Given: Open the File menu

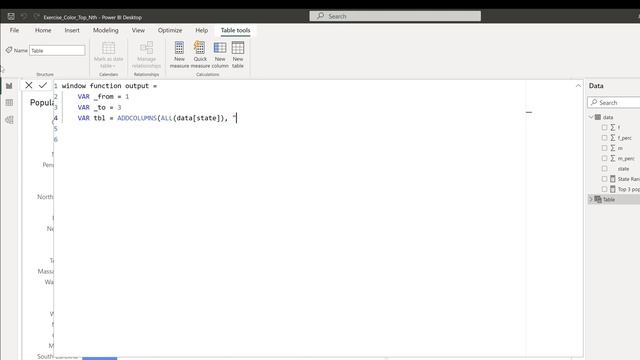Looking at the screenshot, I should pyautogui.click(x=14, y=30).
